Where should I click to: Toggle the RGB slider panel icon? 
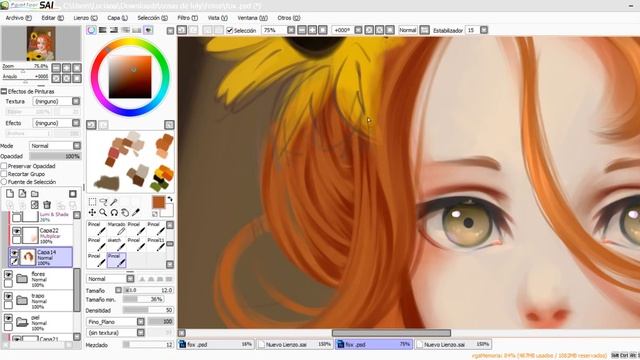pyautogui.click(x=102, y=30)
